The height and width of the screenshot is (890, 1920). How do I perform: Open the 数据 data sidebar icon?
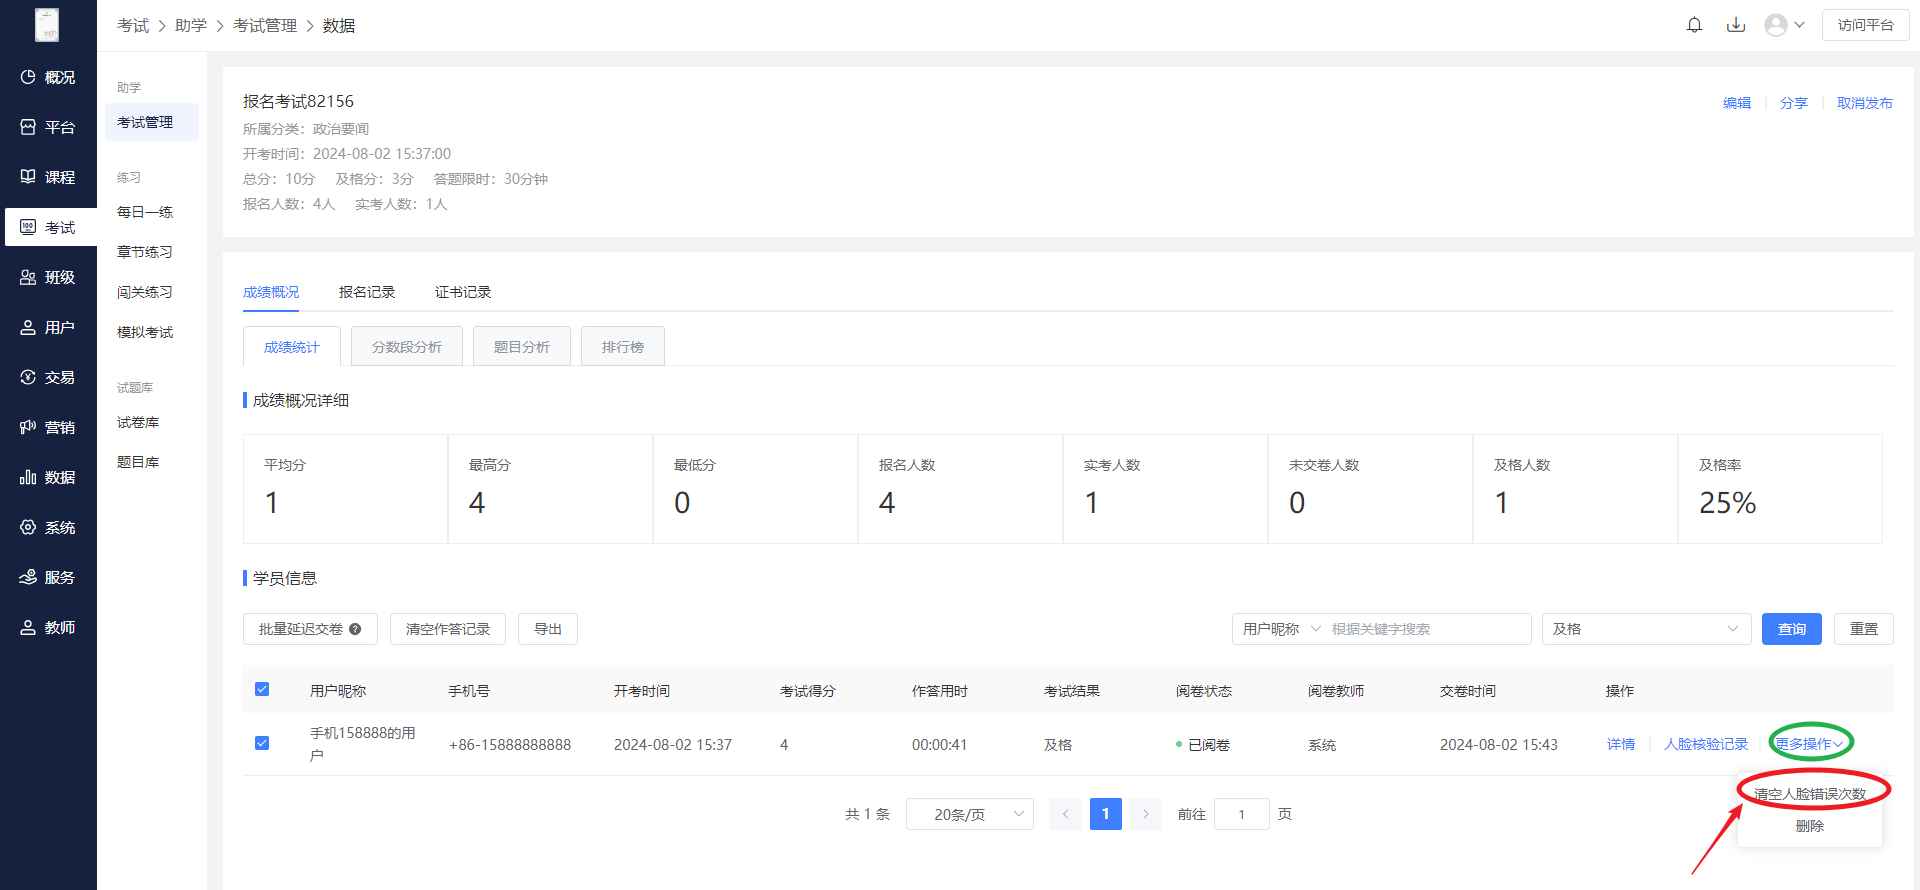(28, 477)
